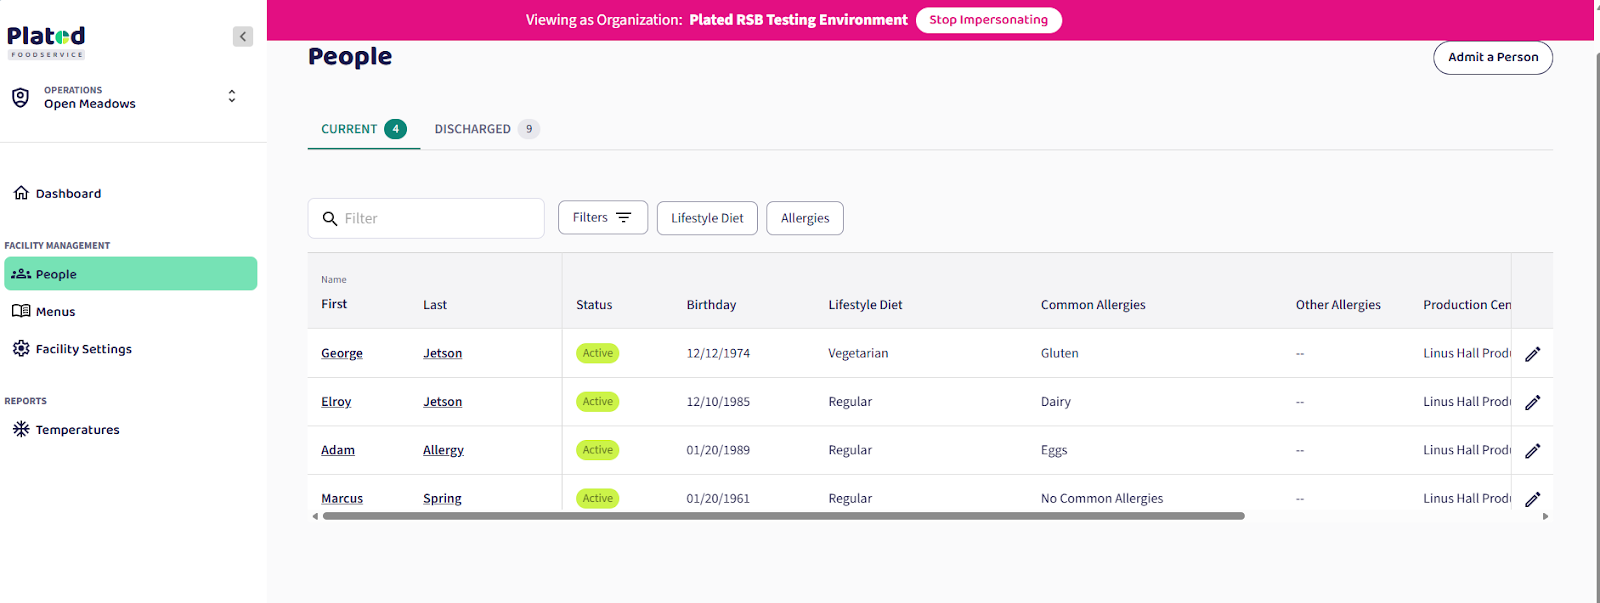This screenshot has width=1600, height=603.
Task: Open the Allergies filter
Action: (804, 218)
